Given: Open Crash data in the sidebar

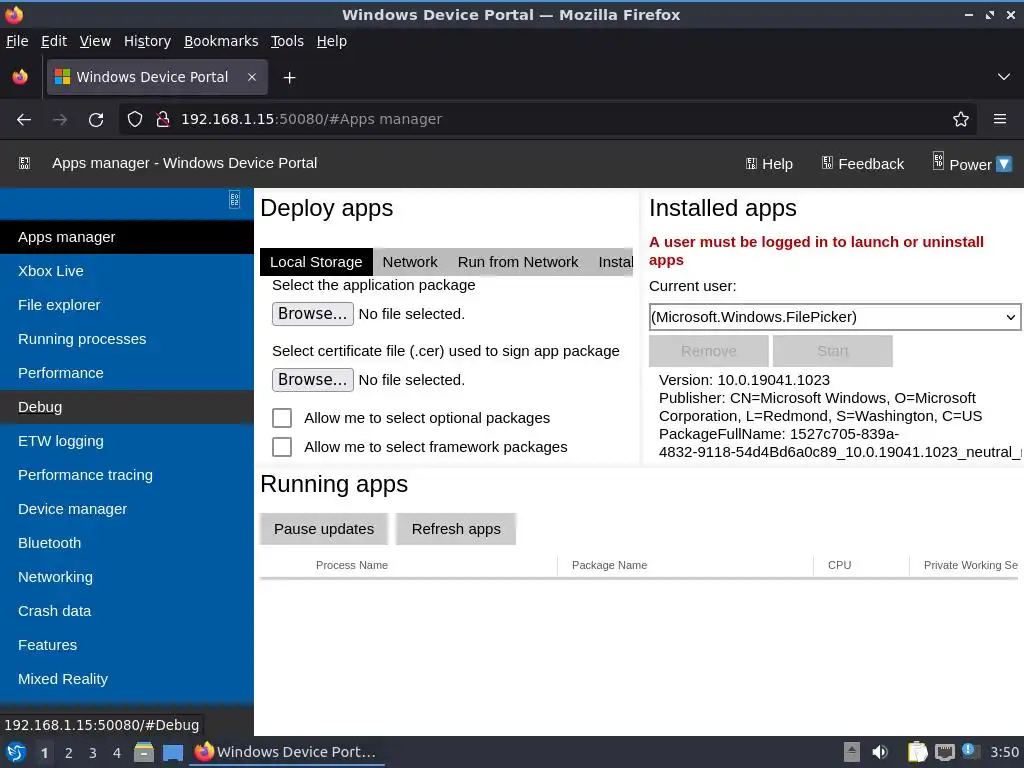Looking at the screenshot, I should coord(127,611).
